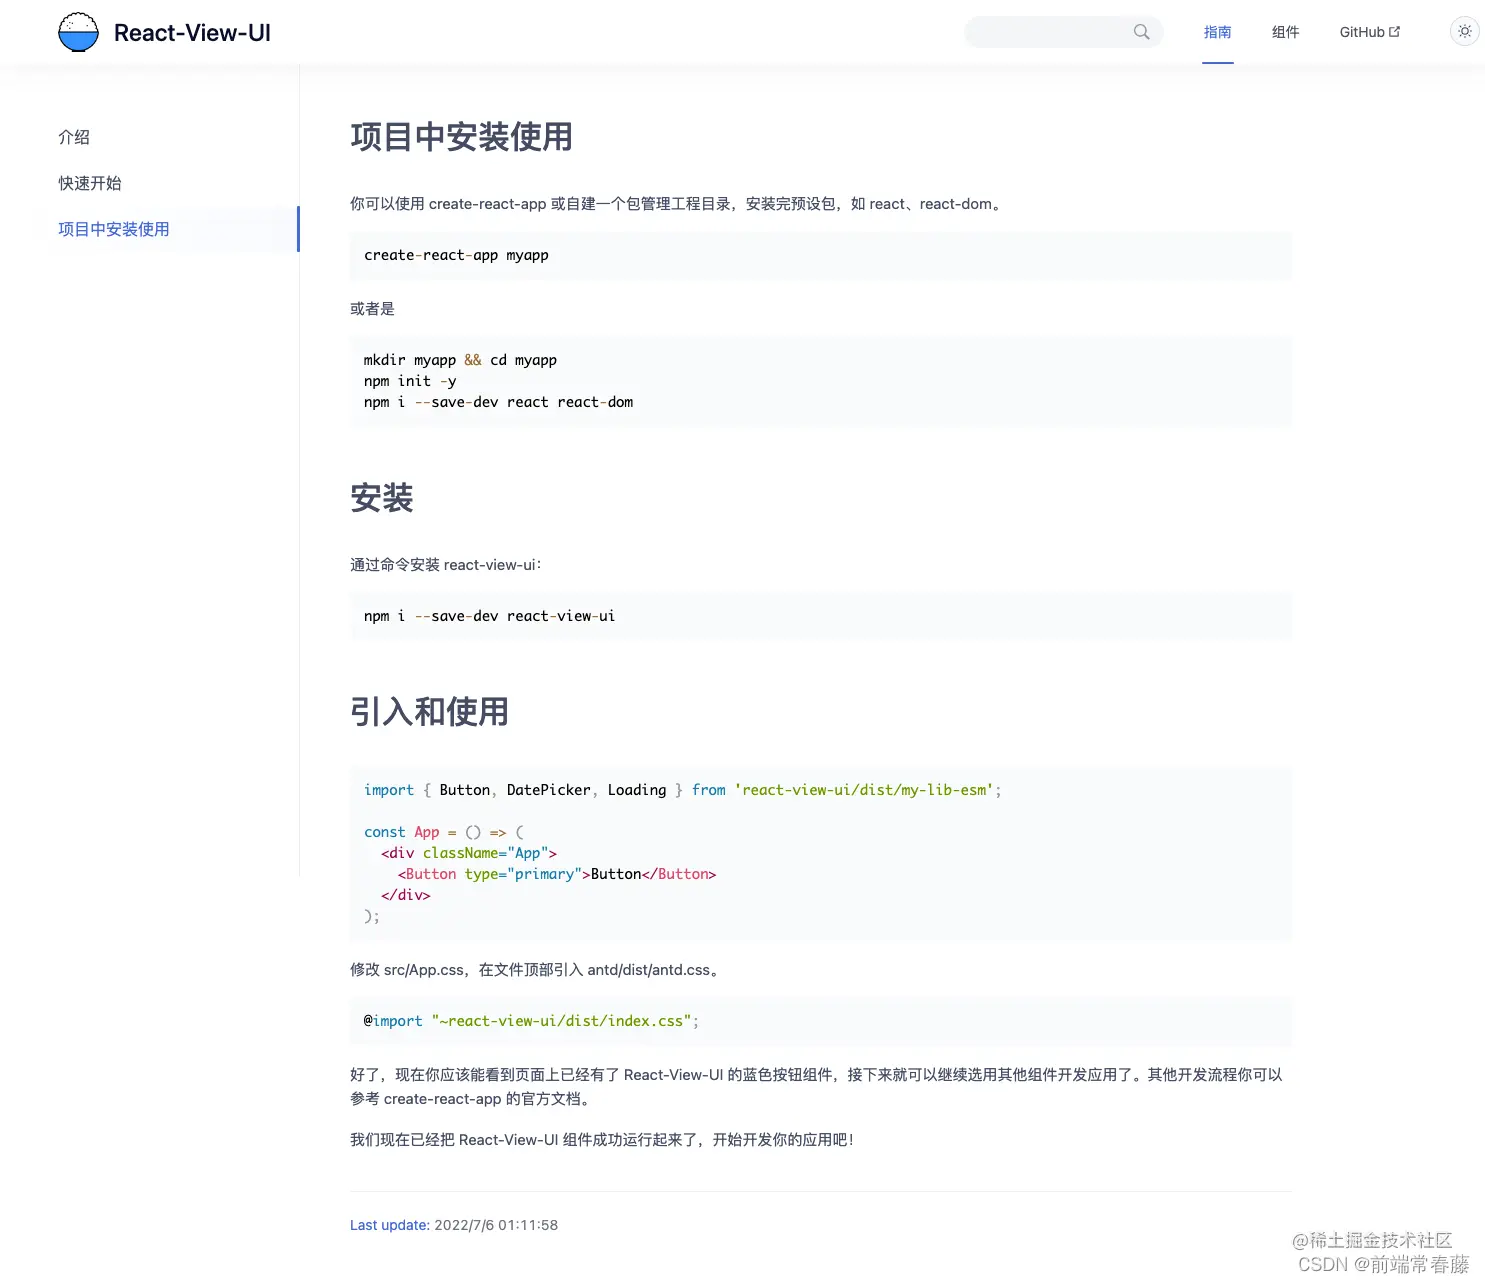The height and width of the screenshot is (1283, 1485).
Task: Click the 或者是 paragraph text
Action: coord(372,309)
